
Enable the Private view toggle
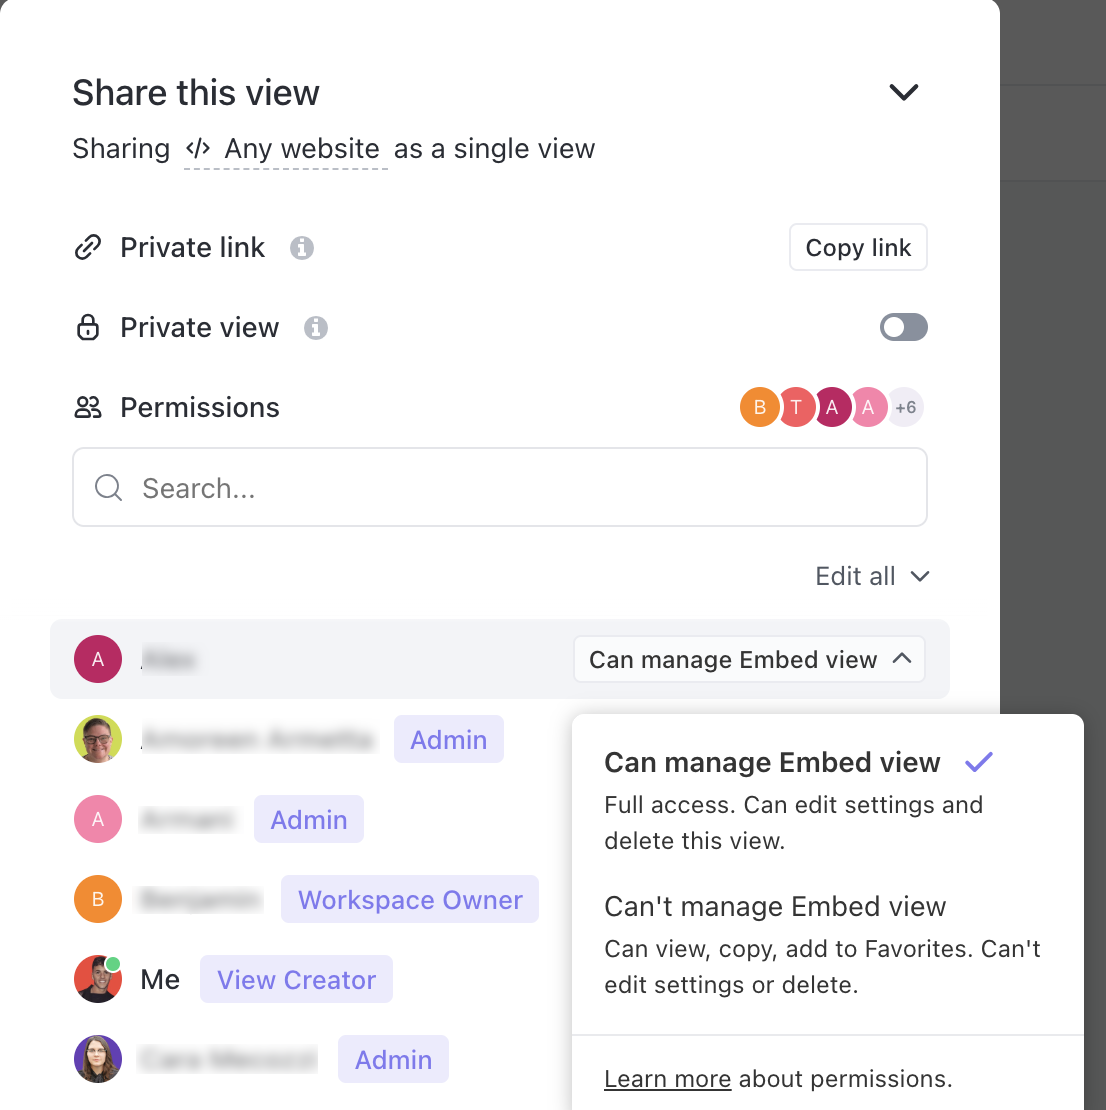903,327
